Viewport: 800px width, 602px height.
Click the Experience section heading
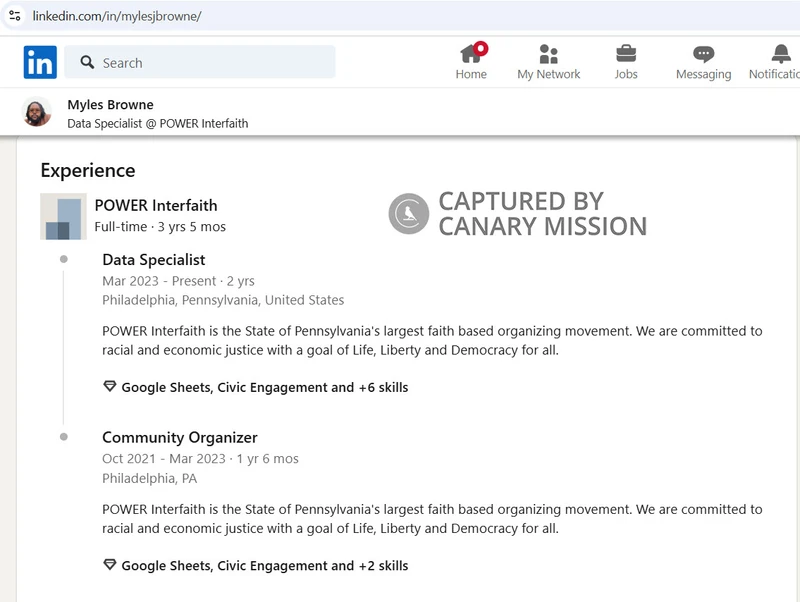coord(88,170)
